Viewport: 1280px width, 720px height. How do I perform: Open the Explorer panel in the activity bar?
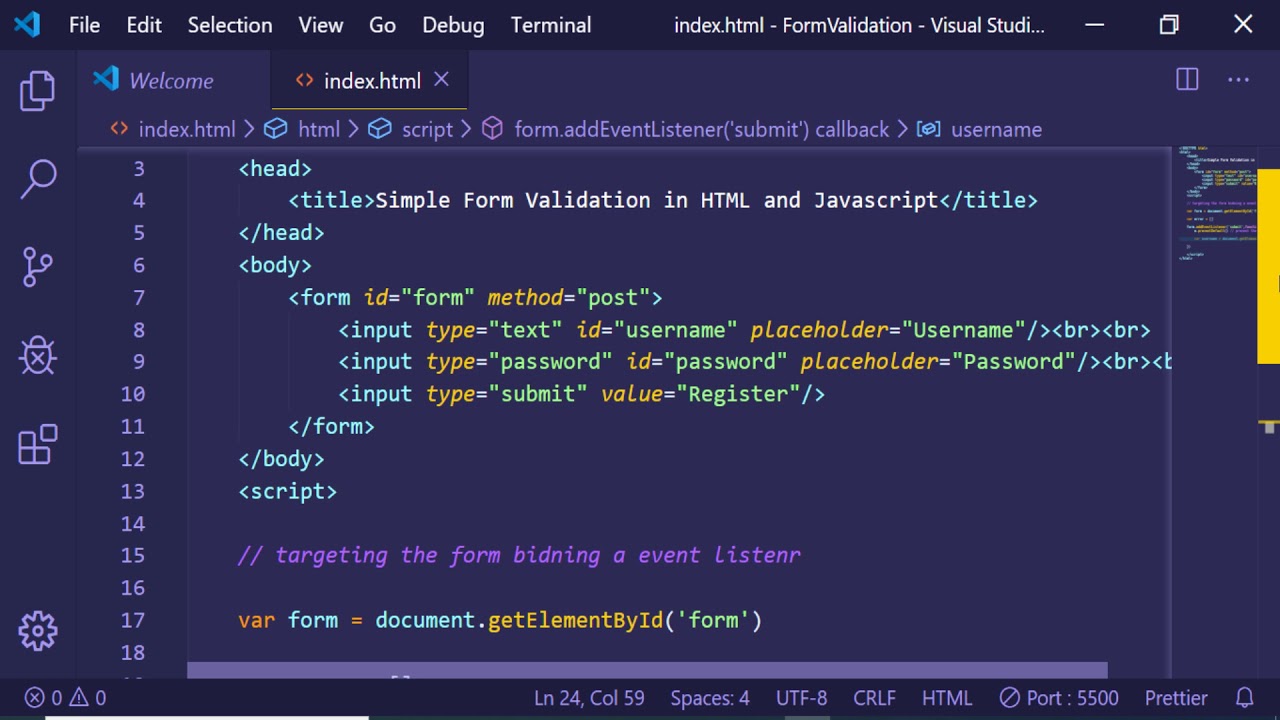pyautogui.click(x=38, y=91)
